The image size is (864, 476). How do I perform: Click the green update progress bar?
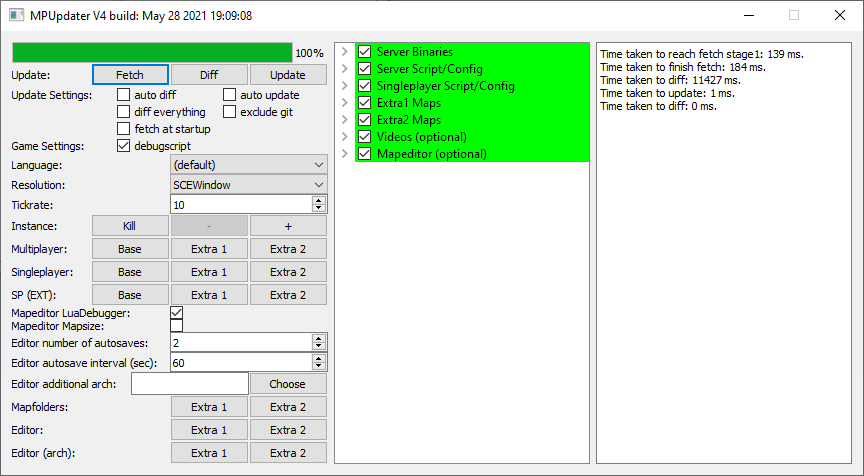click(x=152, y=52)
